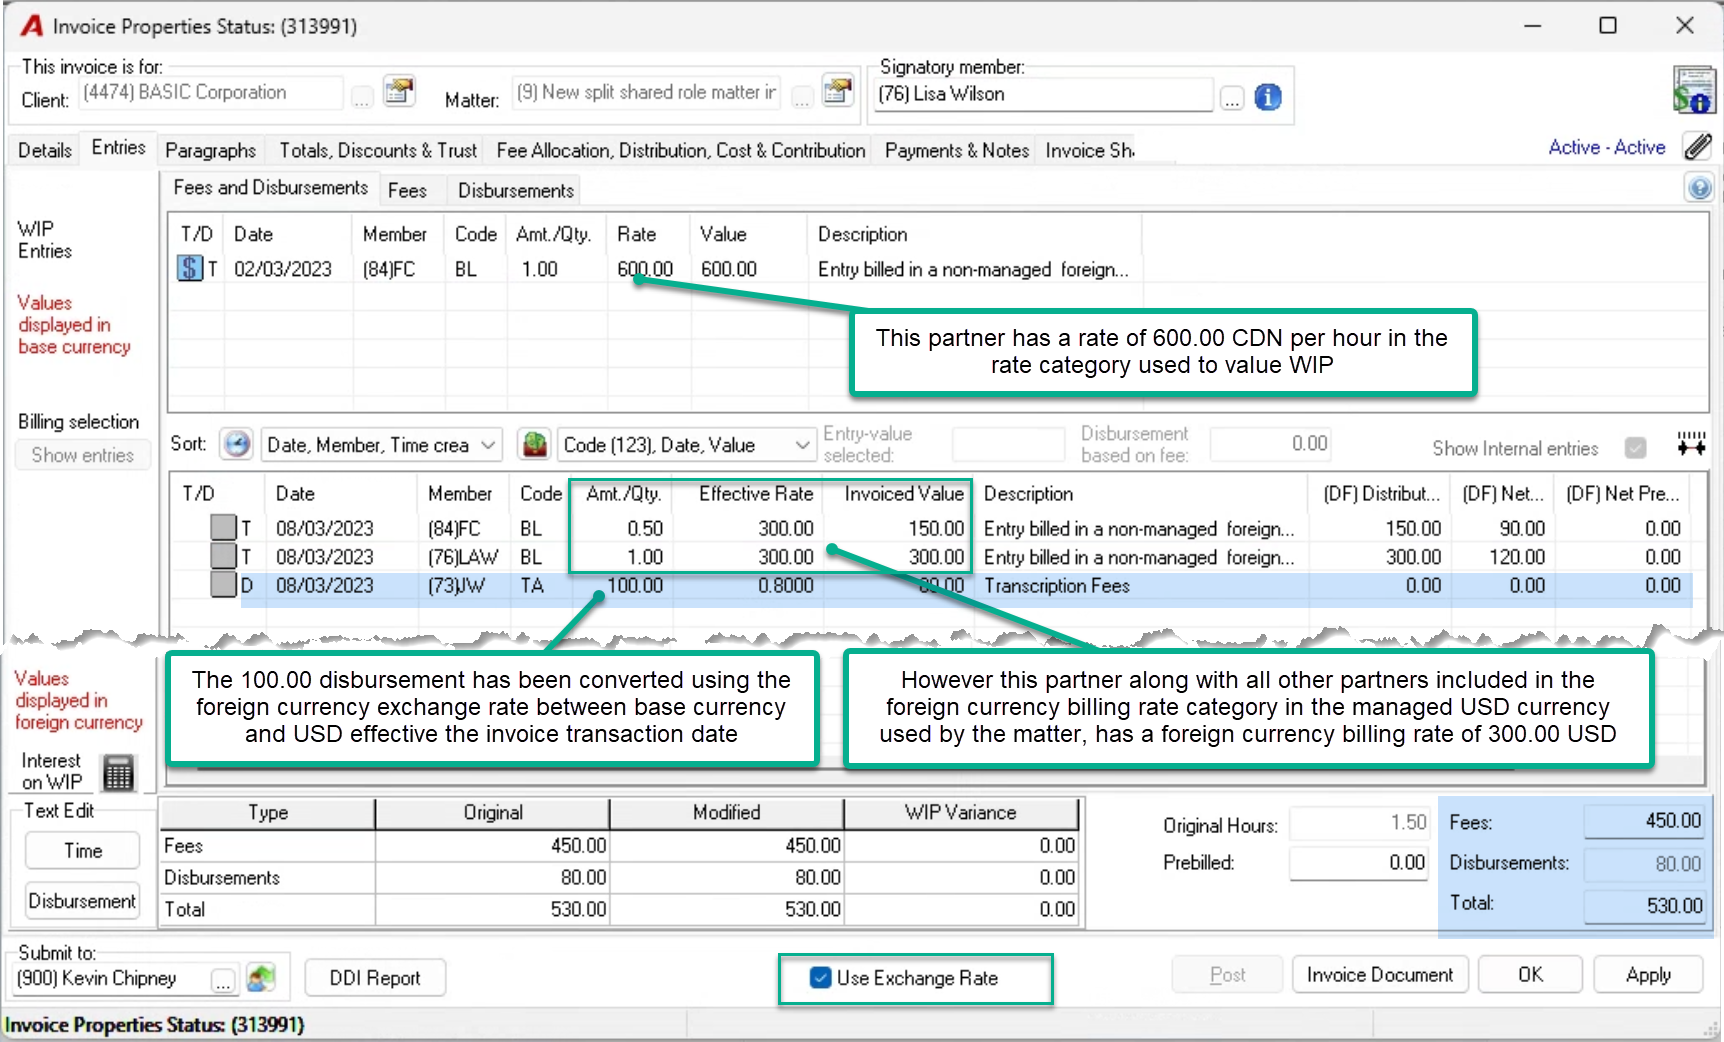Click the DDI Report button
The image size is (1724, 1042).
[375, 978]
